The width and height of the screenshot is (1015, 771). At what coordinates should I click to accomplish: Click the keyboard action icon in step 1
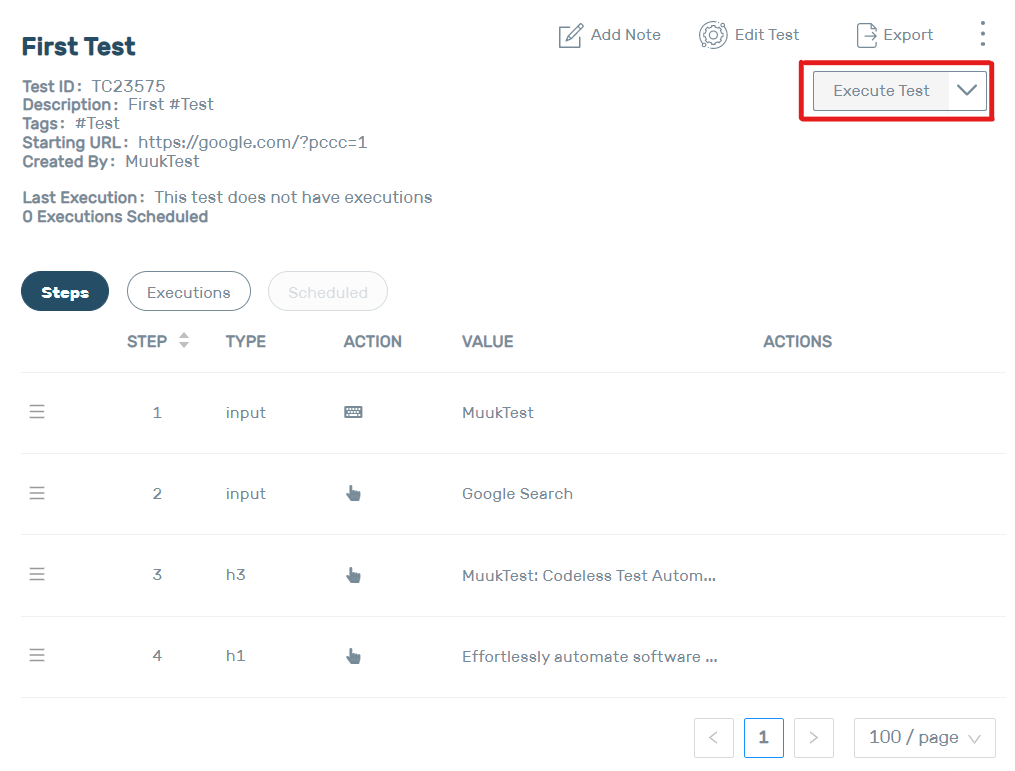click(353, 412)
